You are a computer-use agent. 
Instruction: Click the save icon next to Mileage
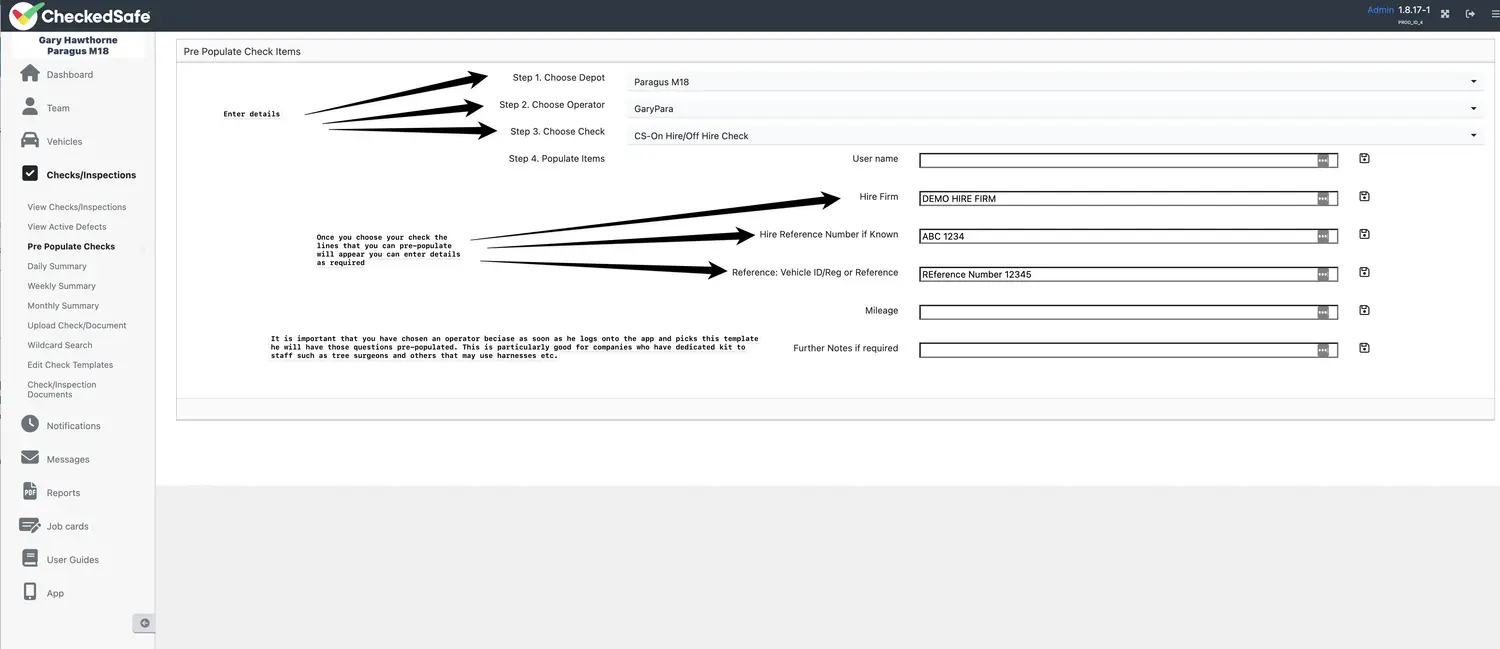1364,310
